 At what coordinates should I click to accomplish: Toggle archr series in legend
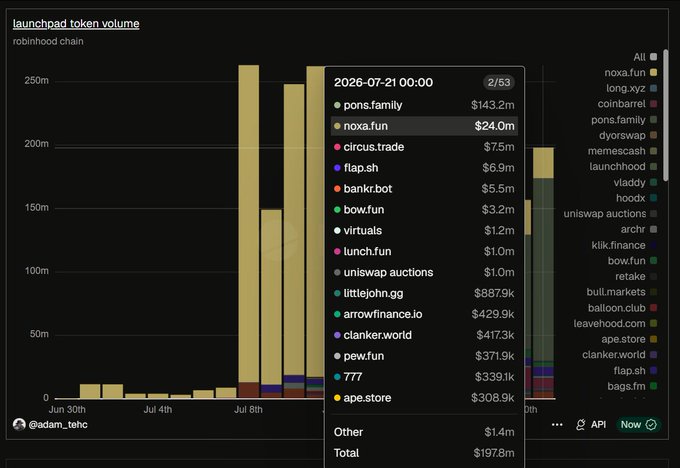tap(638, 229)
